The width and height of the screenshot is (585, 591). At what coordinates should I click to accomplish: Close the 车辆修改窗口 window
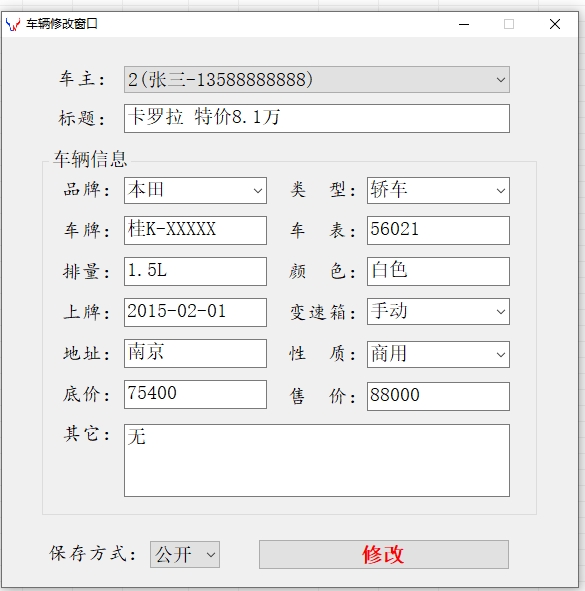554,24
